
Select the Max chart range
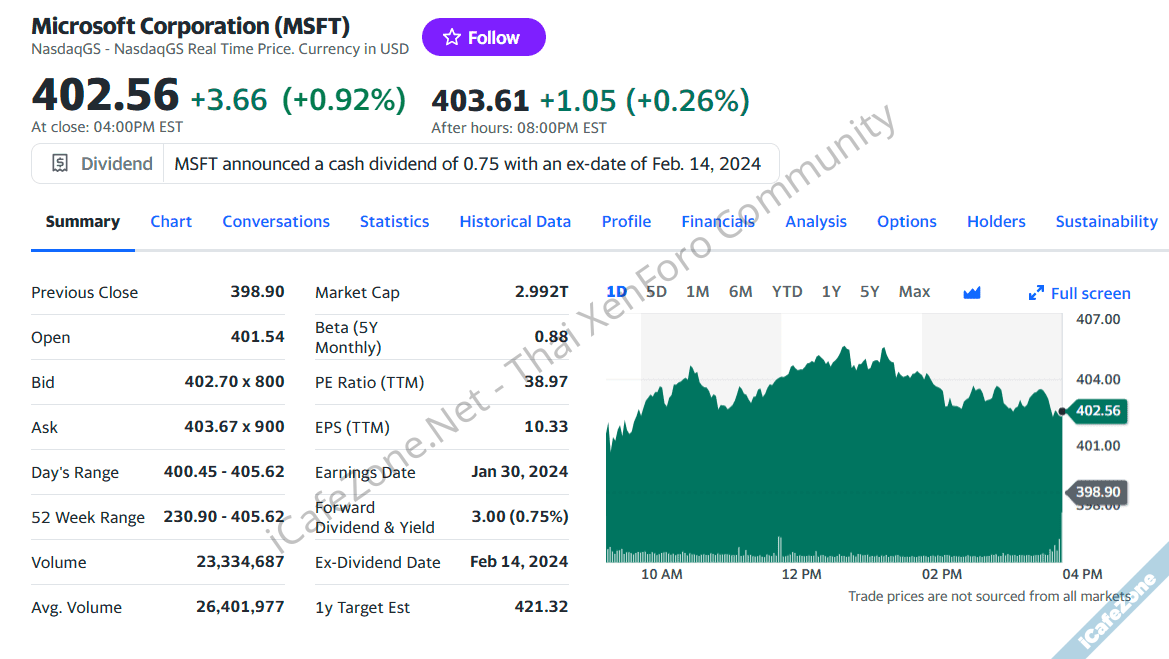coord(914,292)
